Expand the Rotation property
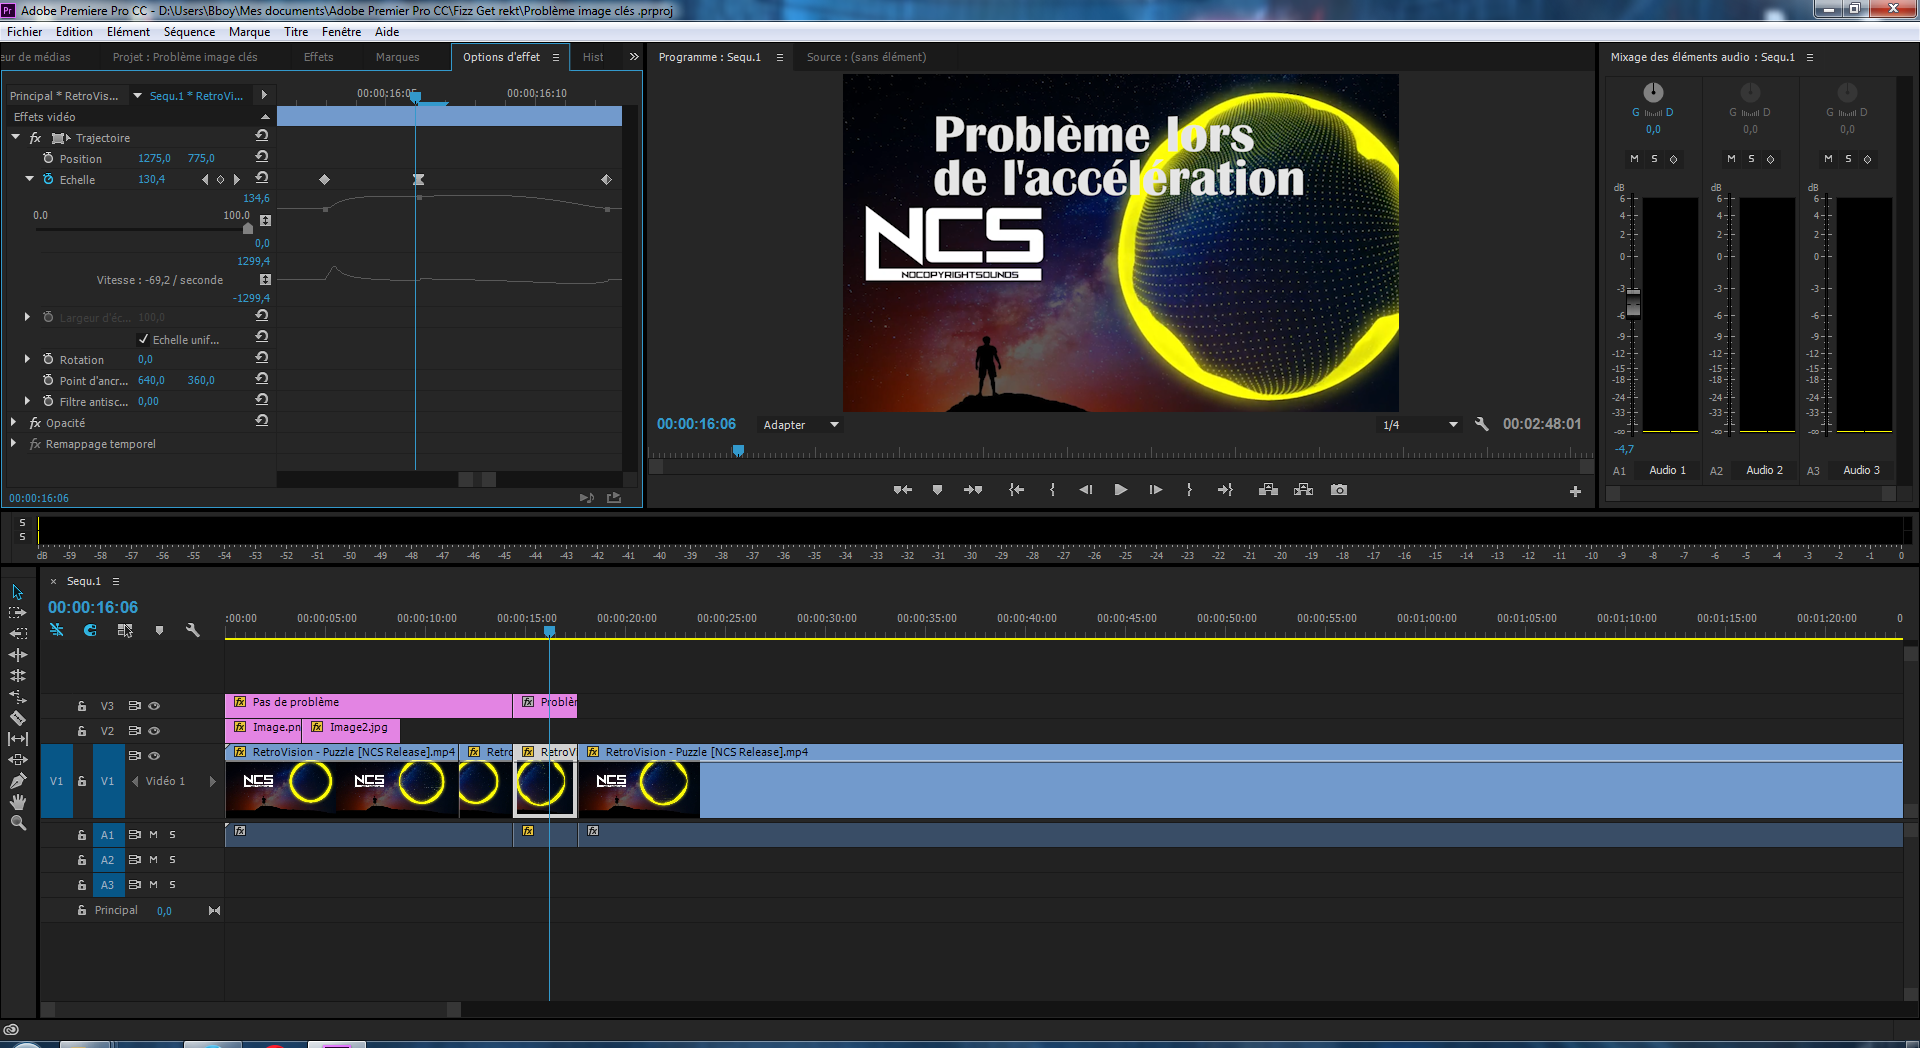The image size is (1920, 1048). (27, 359)
